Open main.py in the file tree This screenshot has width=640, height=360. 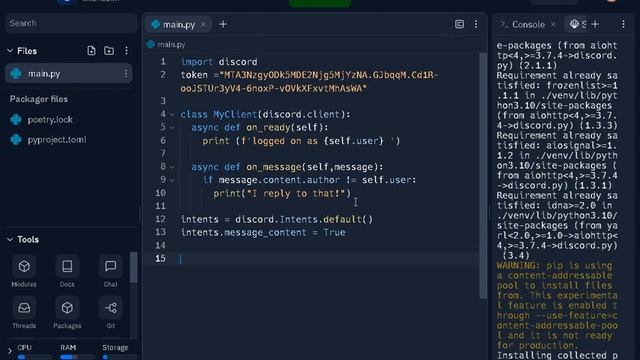pyautogui.click(x=69, y=73)
